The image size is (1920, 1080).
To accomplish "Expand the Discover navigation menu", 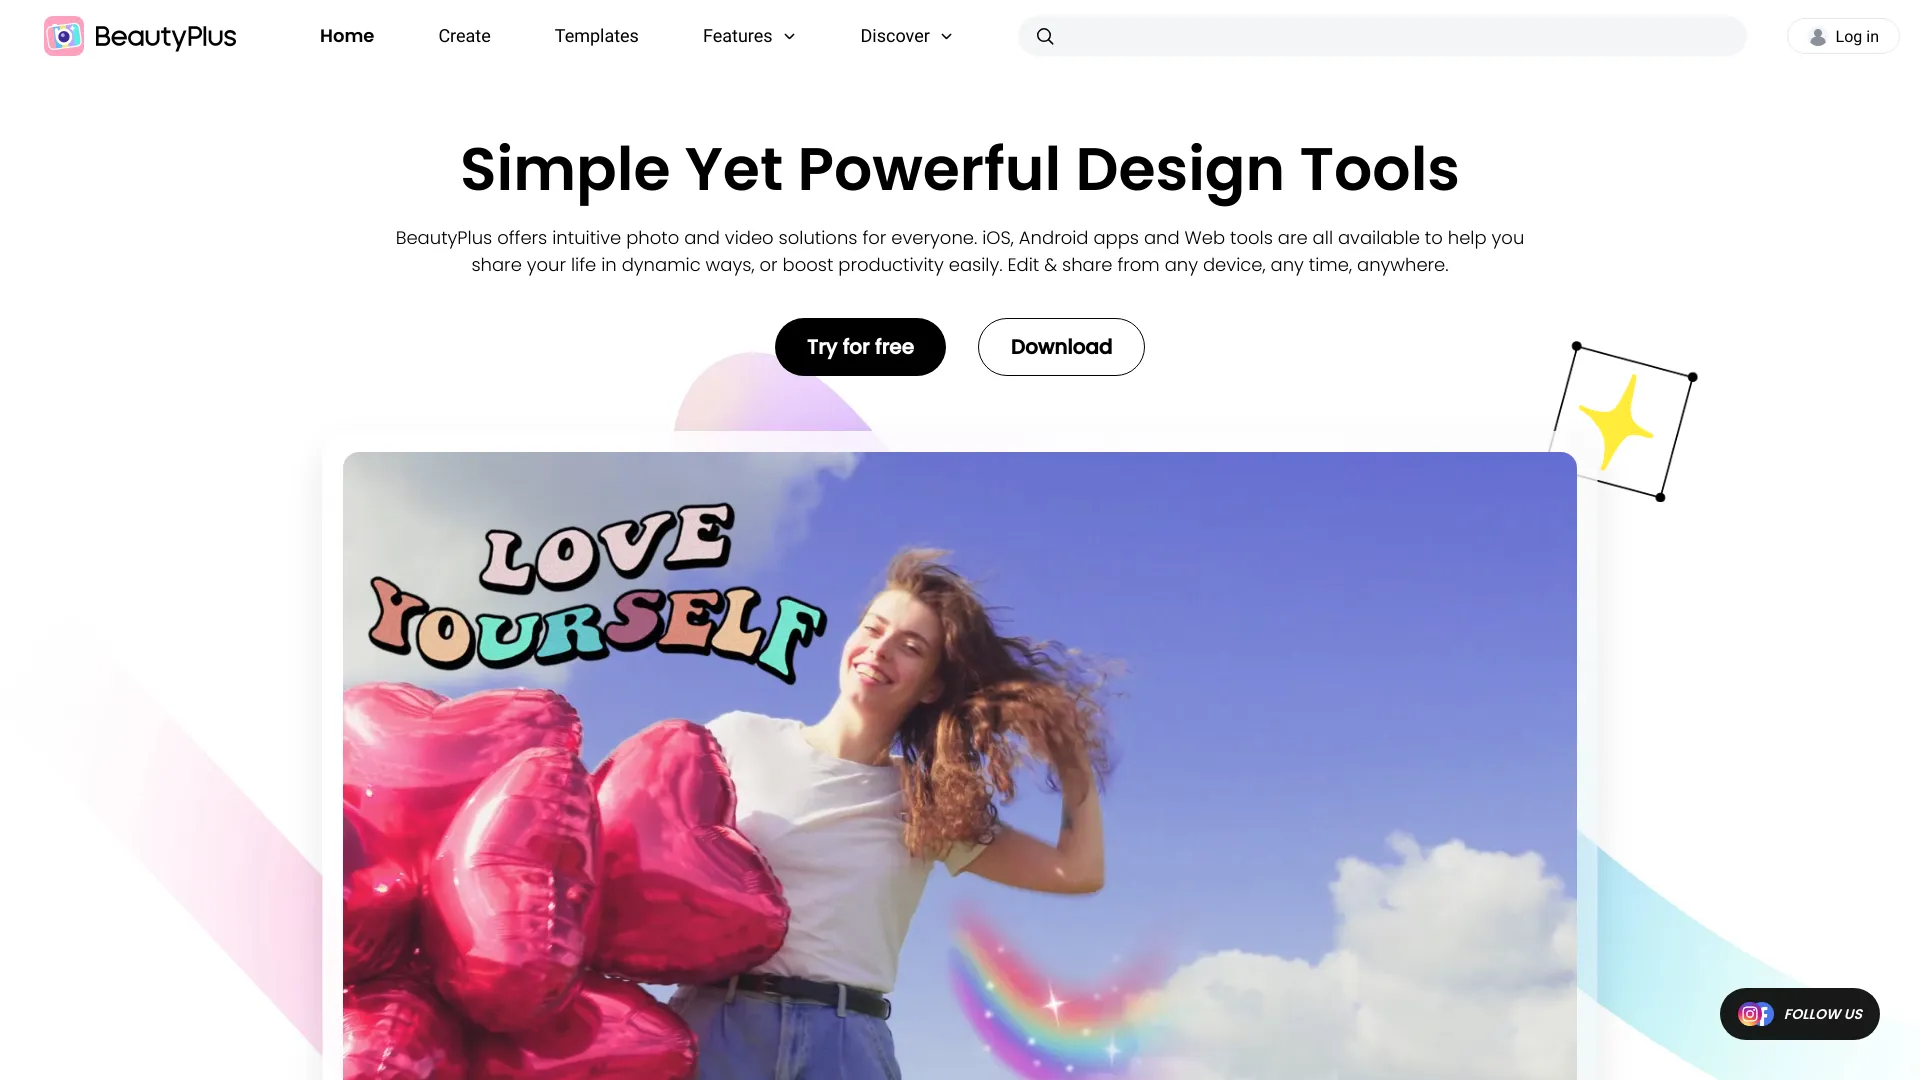I will tap(906, 36).
